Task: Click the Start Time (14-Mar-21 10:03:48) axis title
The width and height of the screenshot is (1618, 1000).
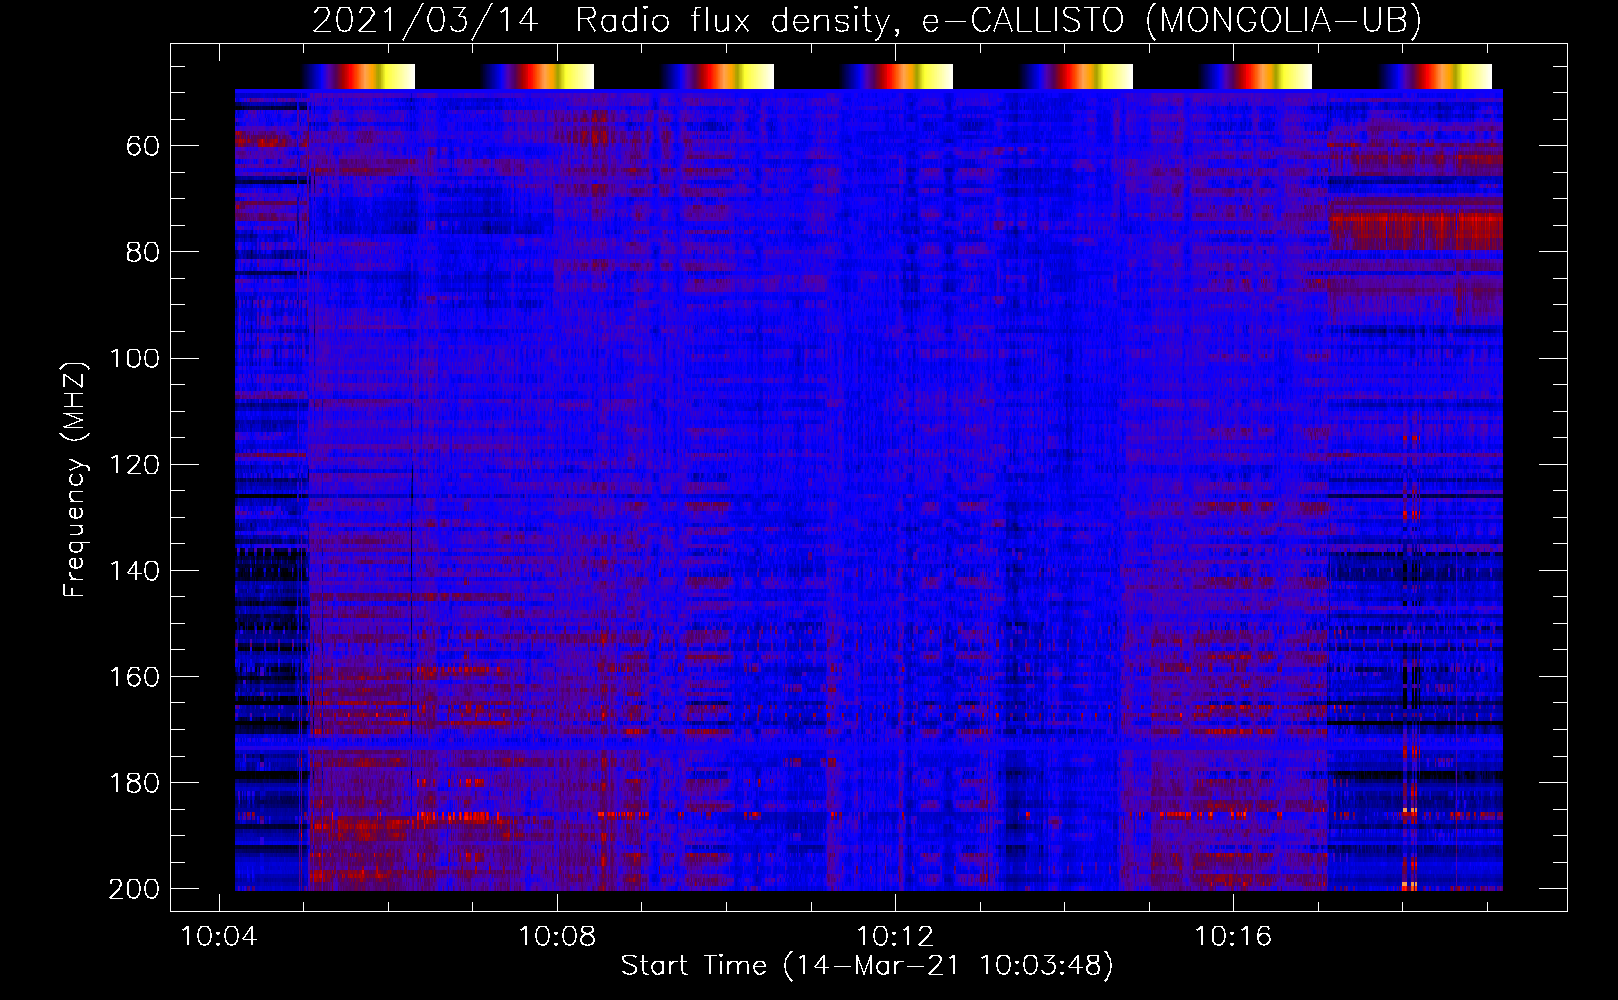Action: (x=867, y=965)
